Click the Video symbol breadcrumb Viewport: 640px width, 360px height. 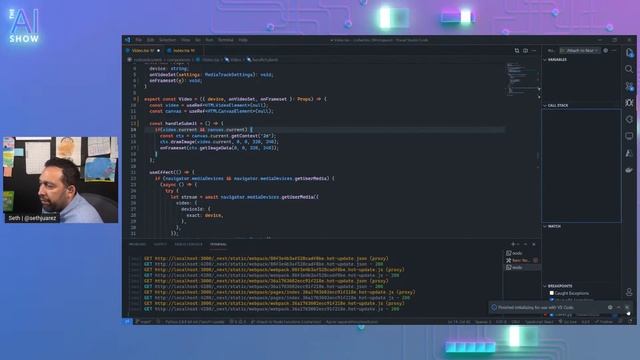[233, 60]
